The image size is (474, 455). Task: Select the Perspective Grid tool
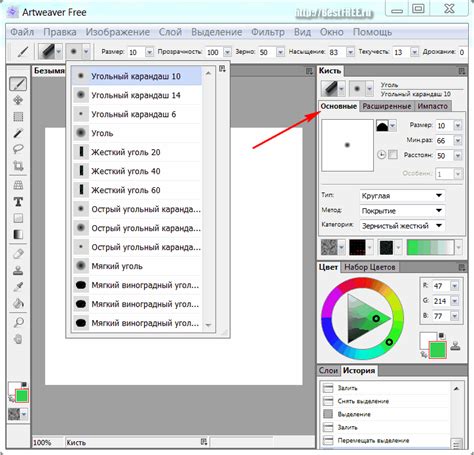18,185
